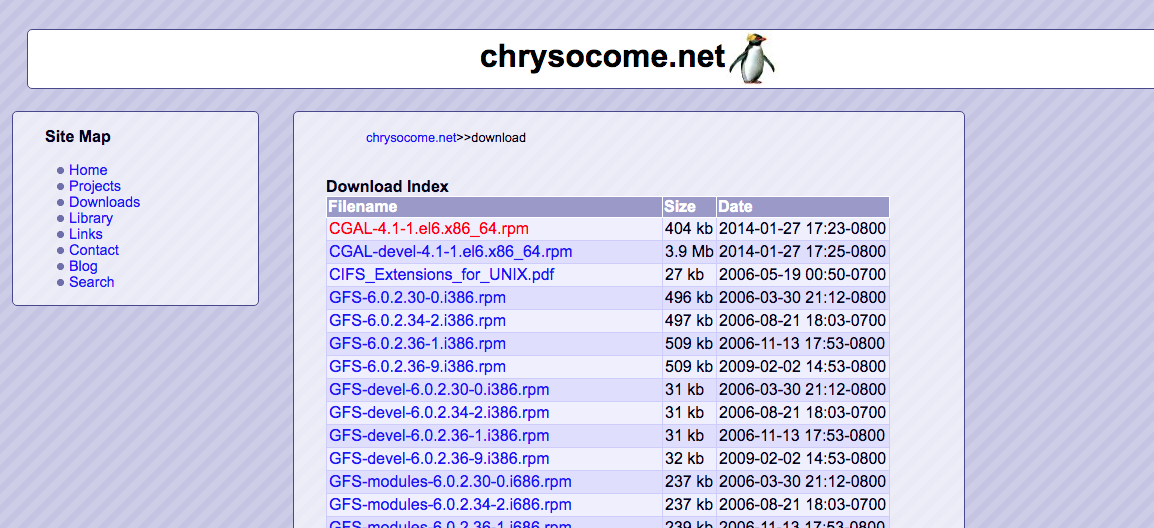Select date 2006-05-19 00:50-0700
This screenshot has width=1154, height=528.
pos(803,275)
